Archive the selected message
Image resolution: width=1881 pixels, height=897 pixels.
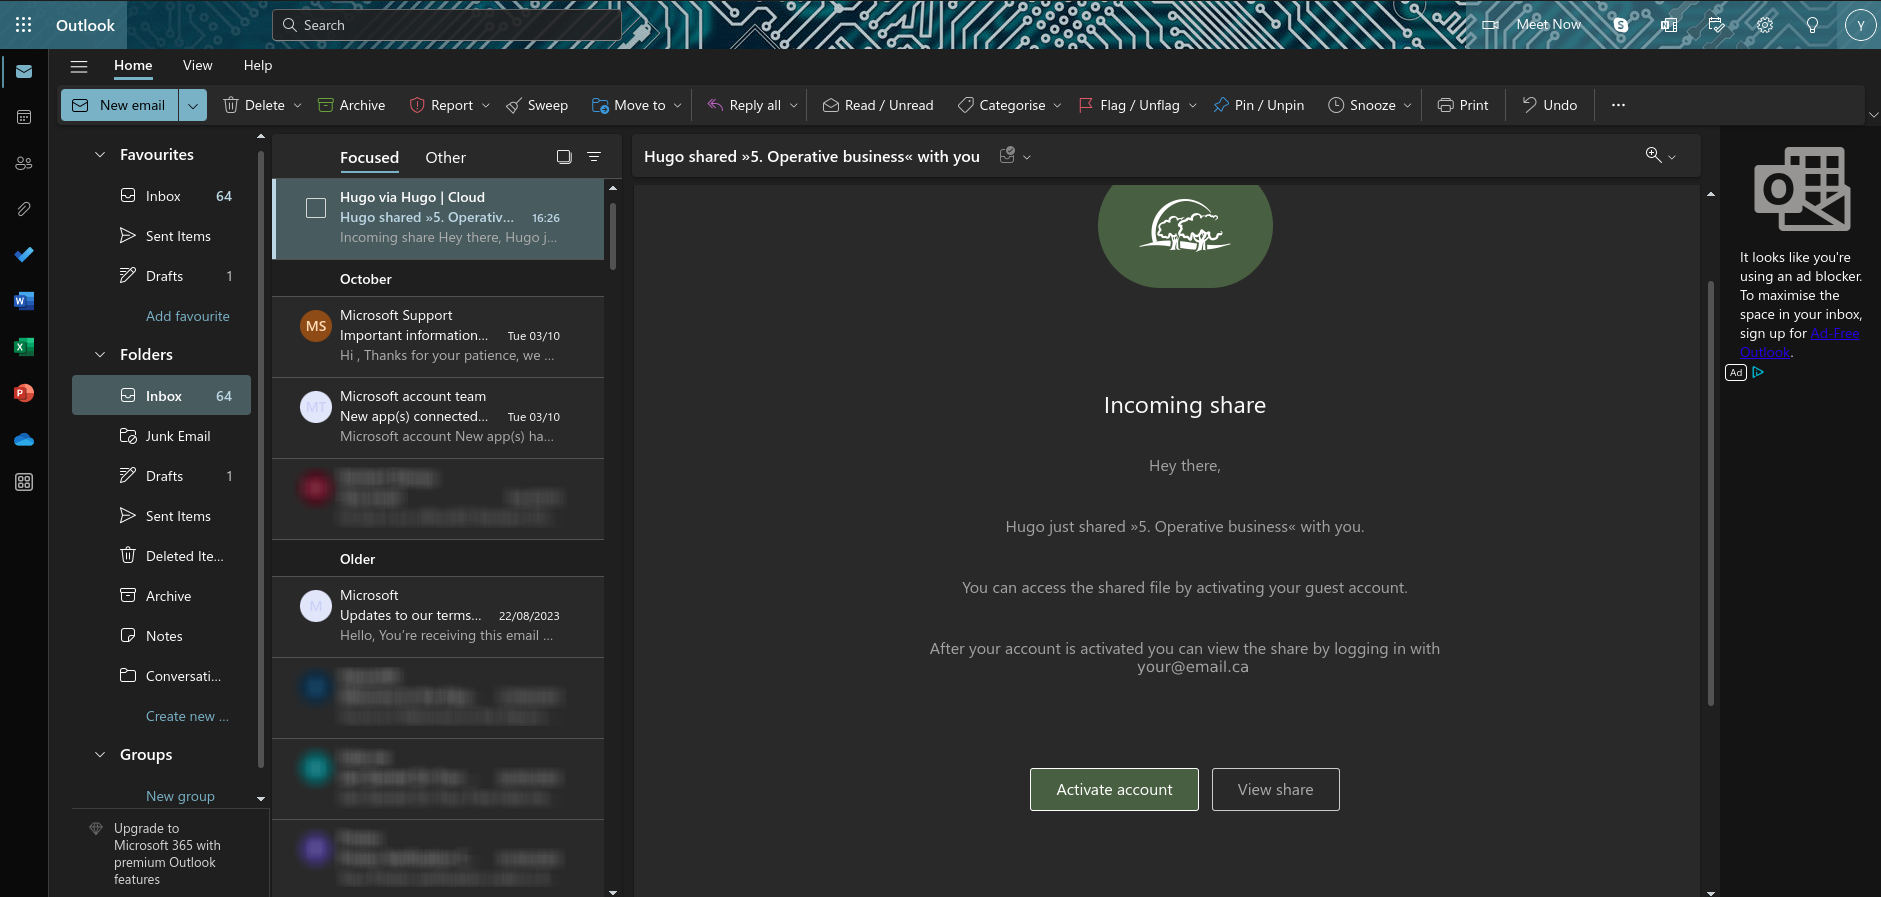click(351, 105)
